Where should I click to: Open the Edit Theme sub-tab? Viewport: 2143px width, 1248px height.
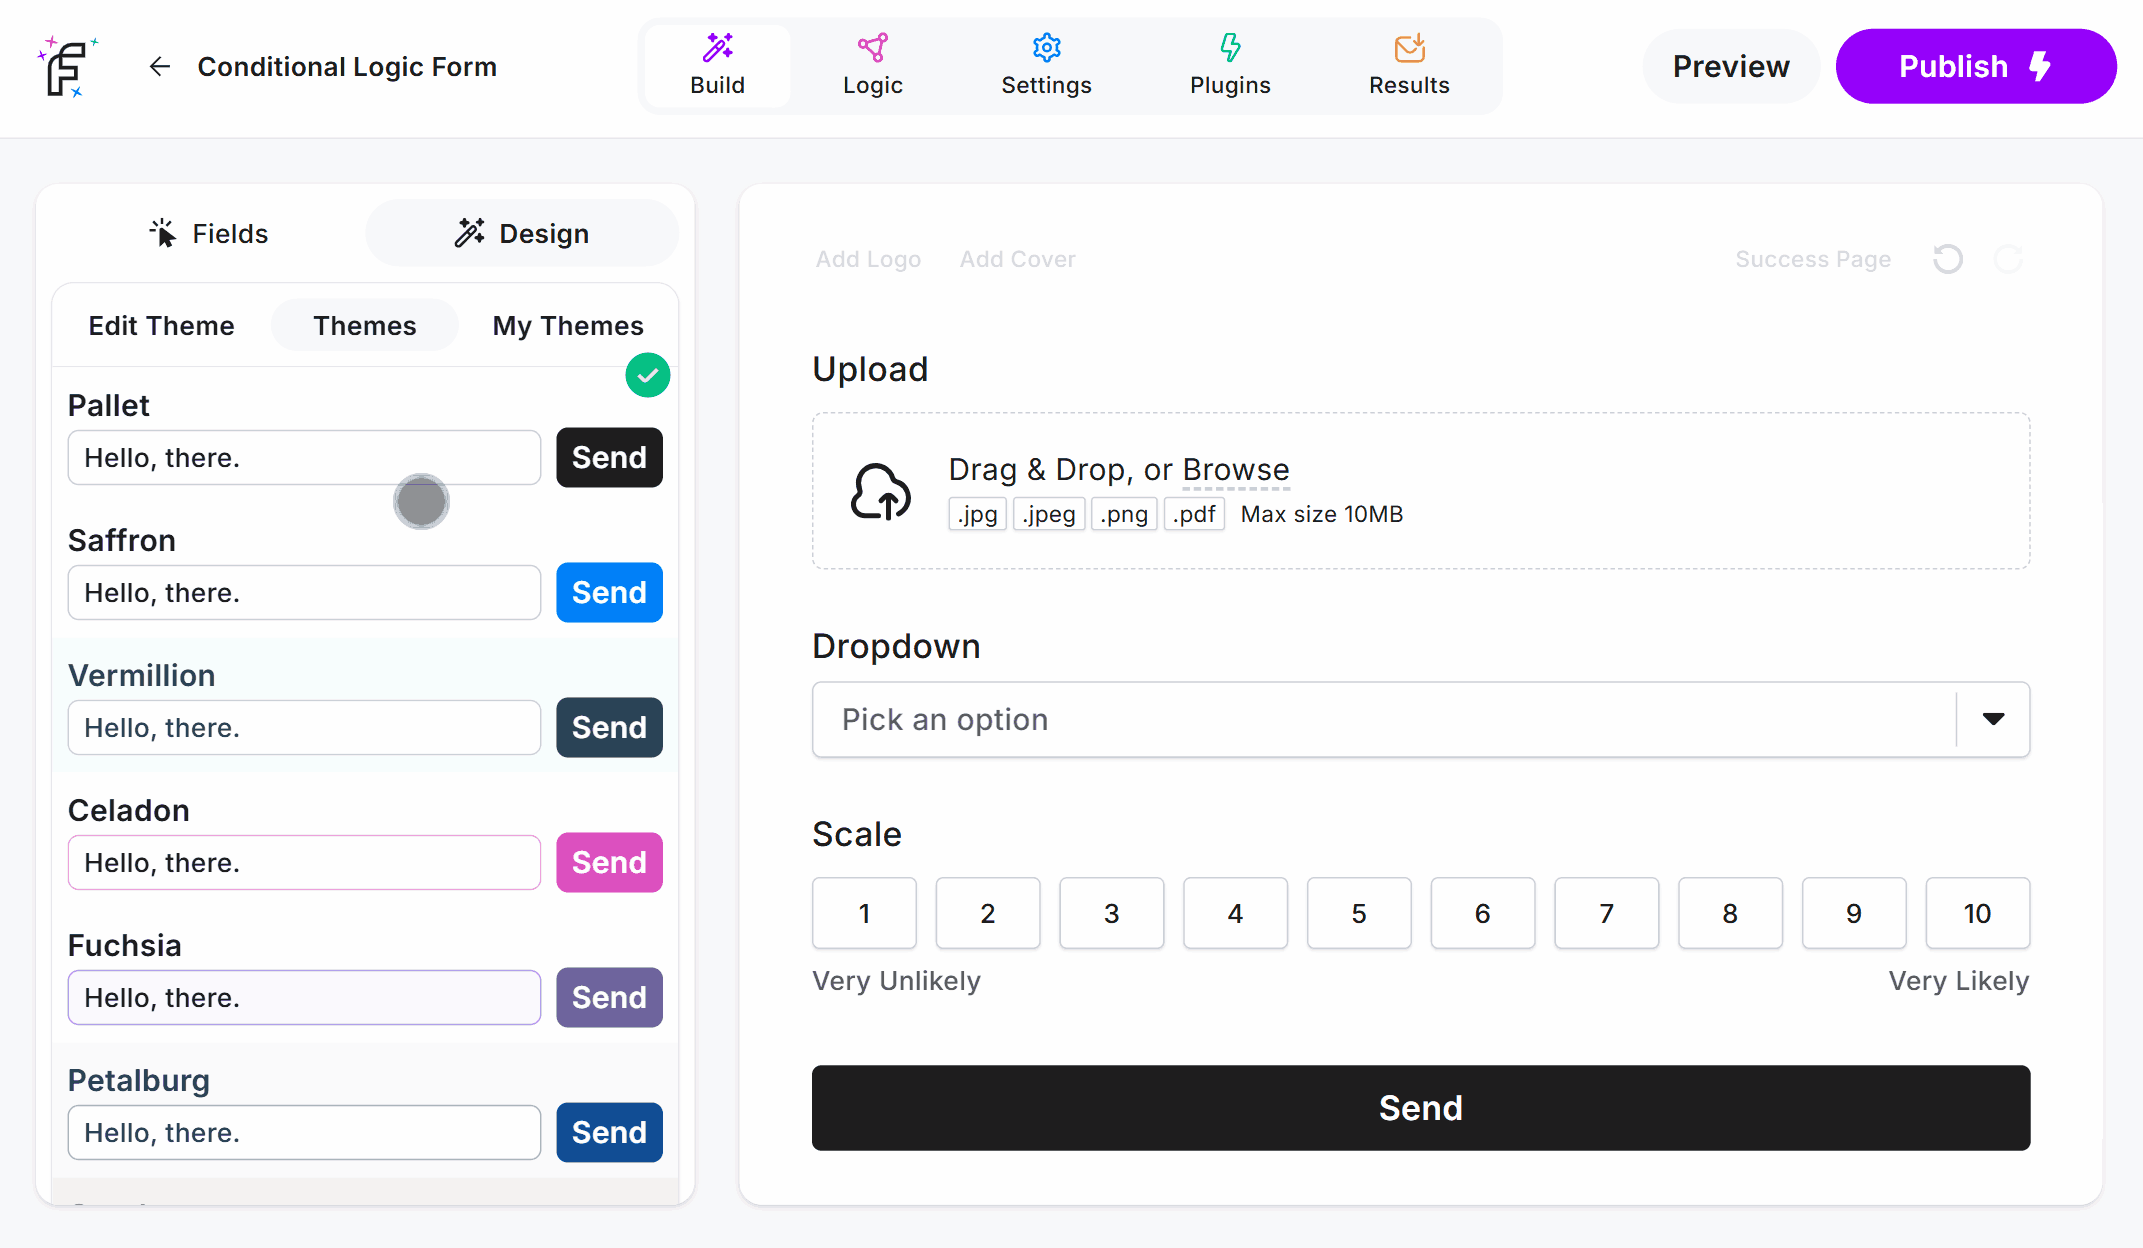161,325
